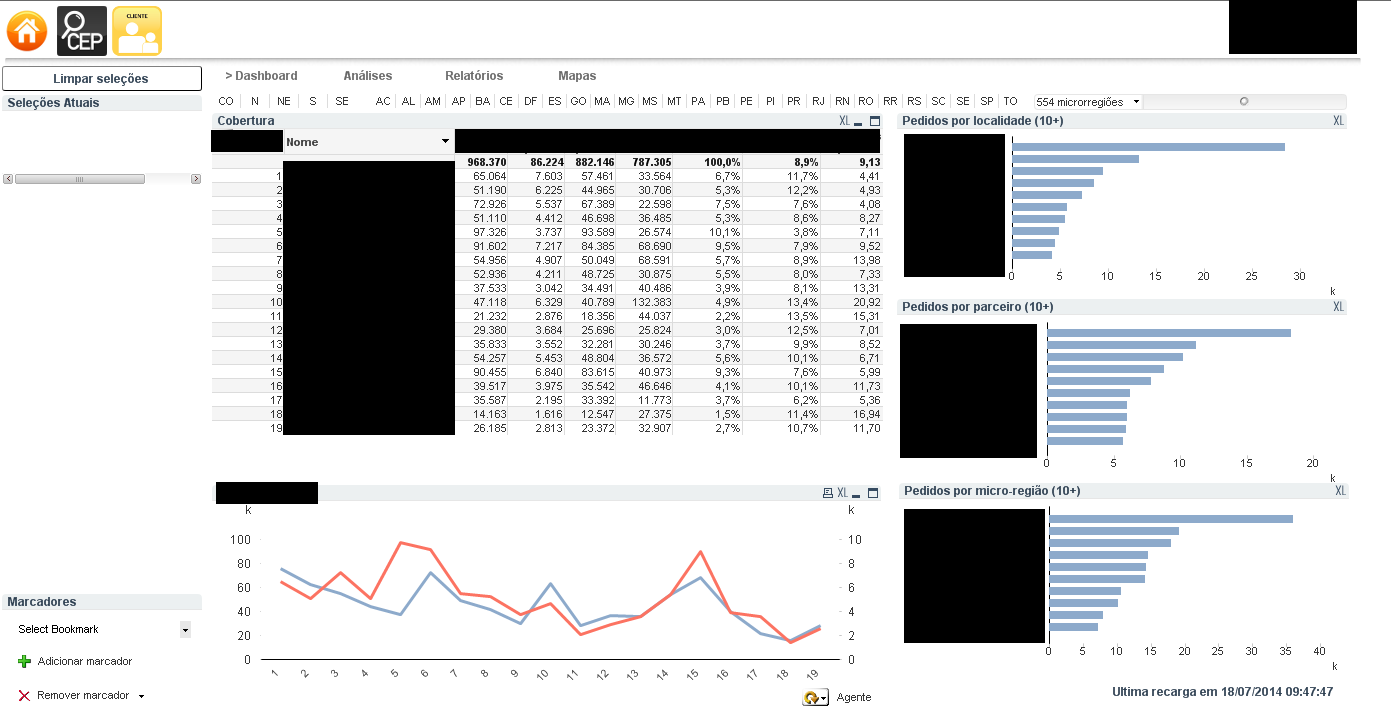Click the green plus add-bookmark icon
This screenshot has height=726, width=1391.
click(25, 662)
